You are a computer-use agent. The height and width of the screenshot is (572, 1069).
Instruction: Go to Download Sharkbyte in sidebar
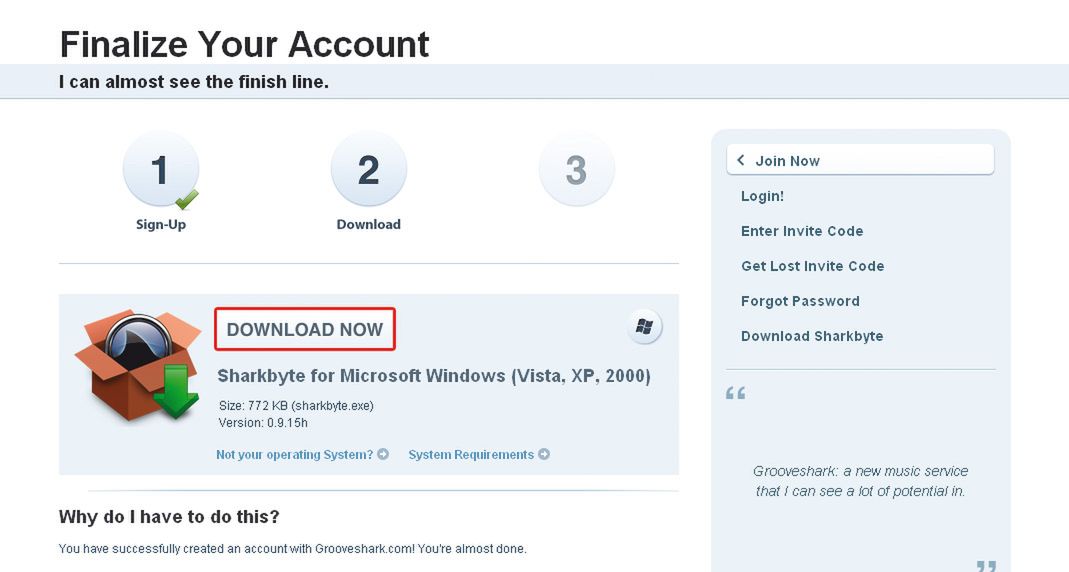[x=812, y=336]
